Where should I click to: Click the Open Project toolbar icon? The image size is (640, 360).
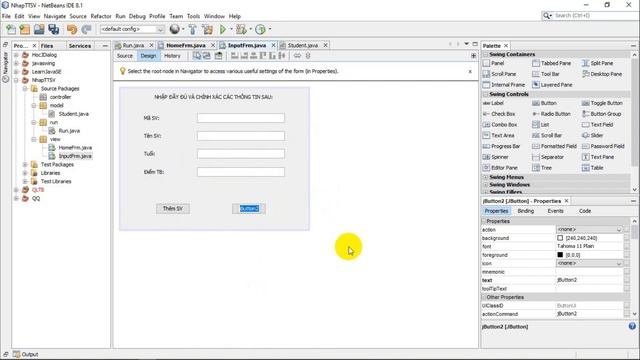coord(39,29)
